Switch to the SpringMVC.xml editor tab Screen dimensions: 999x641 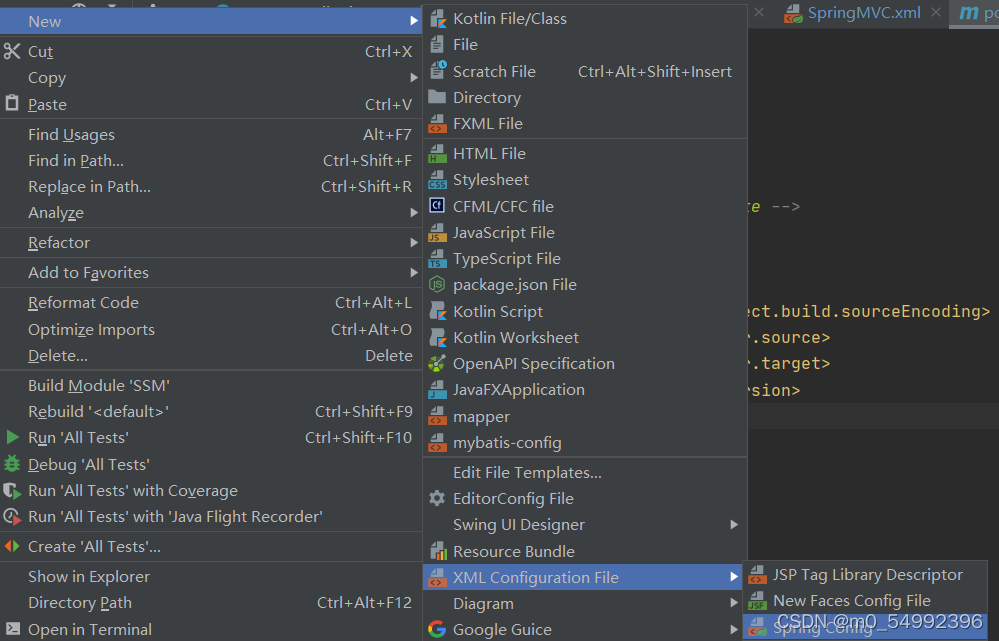tap(863, 13)
